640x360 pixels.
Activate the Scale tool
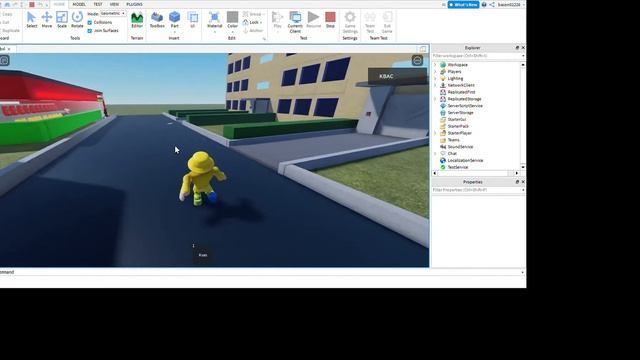tap(62, 20)
